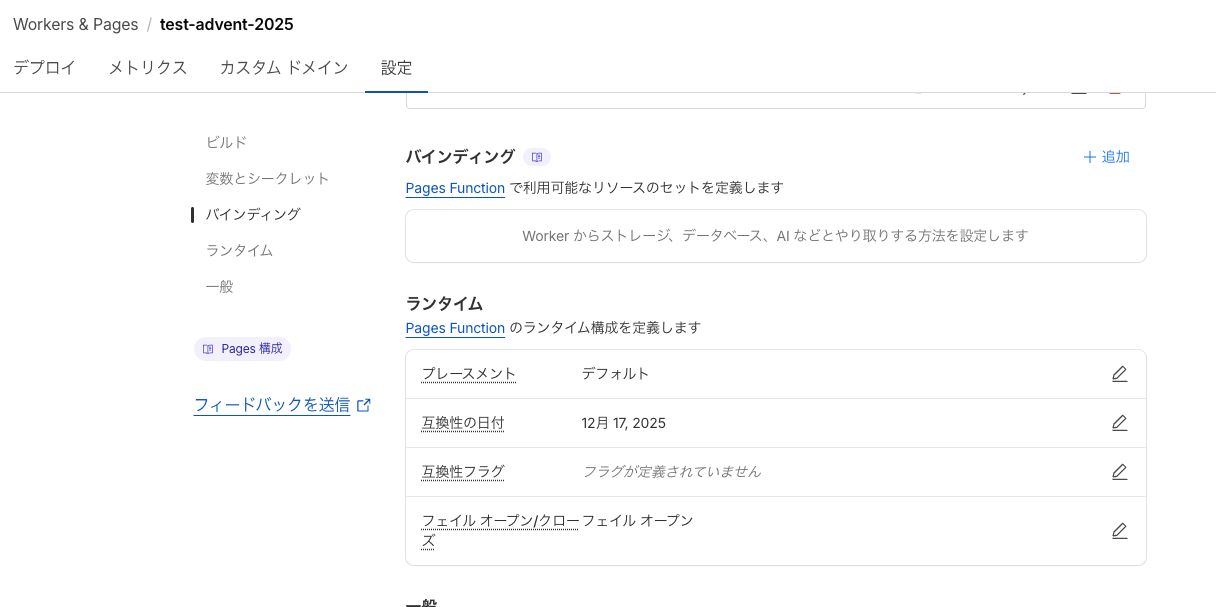This screenshot has width=1216, height=607.
Task: Edit the プレースメント setting with its pencil icon
Action: click(1119, 373)
